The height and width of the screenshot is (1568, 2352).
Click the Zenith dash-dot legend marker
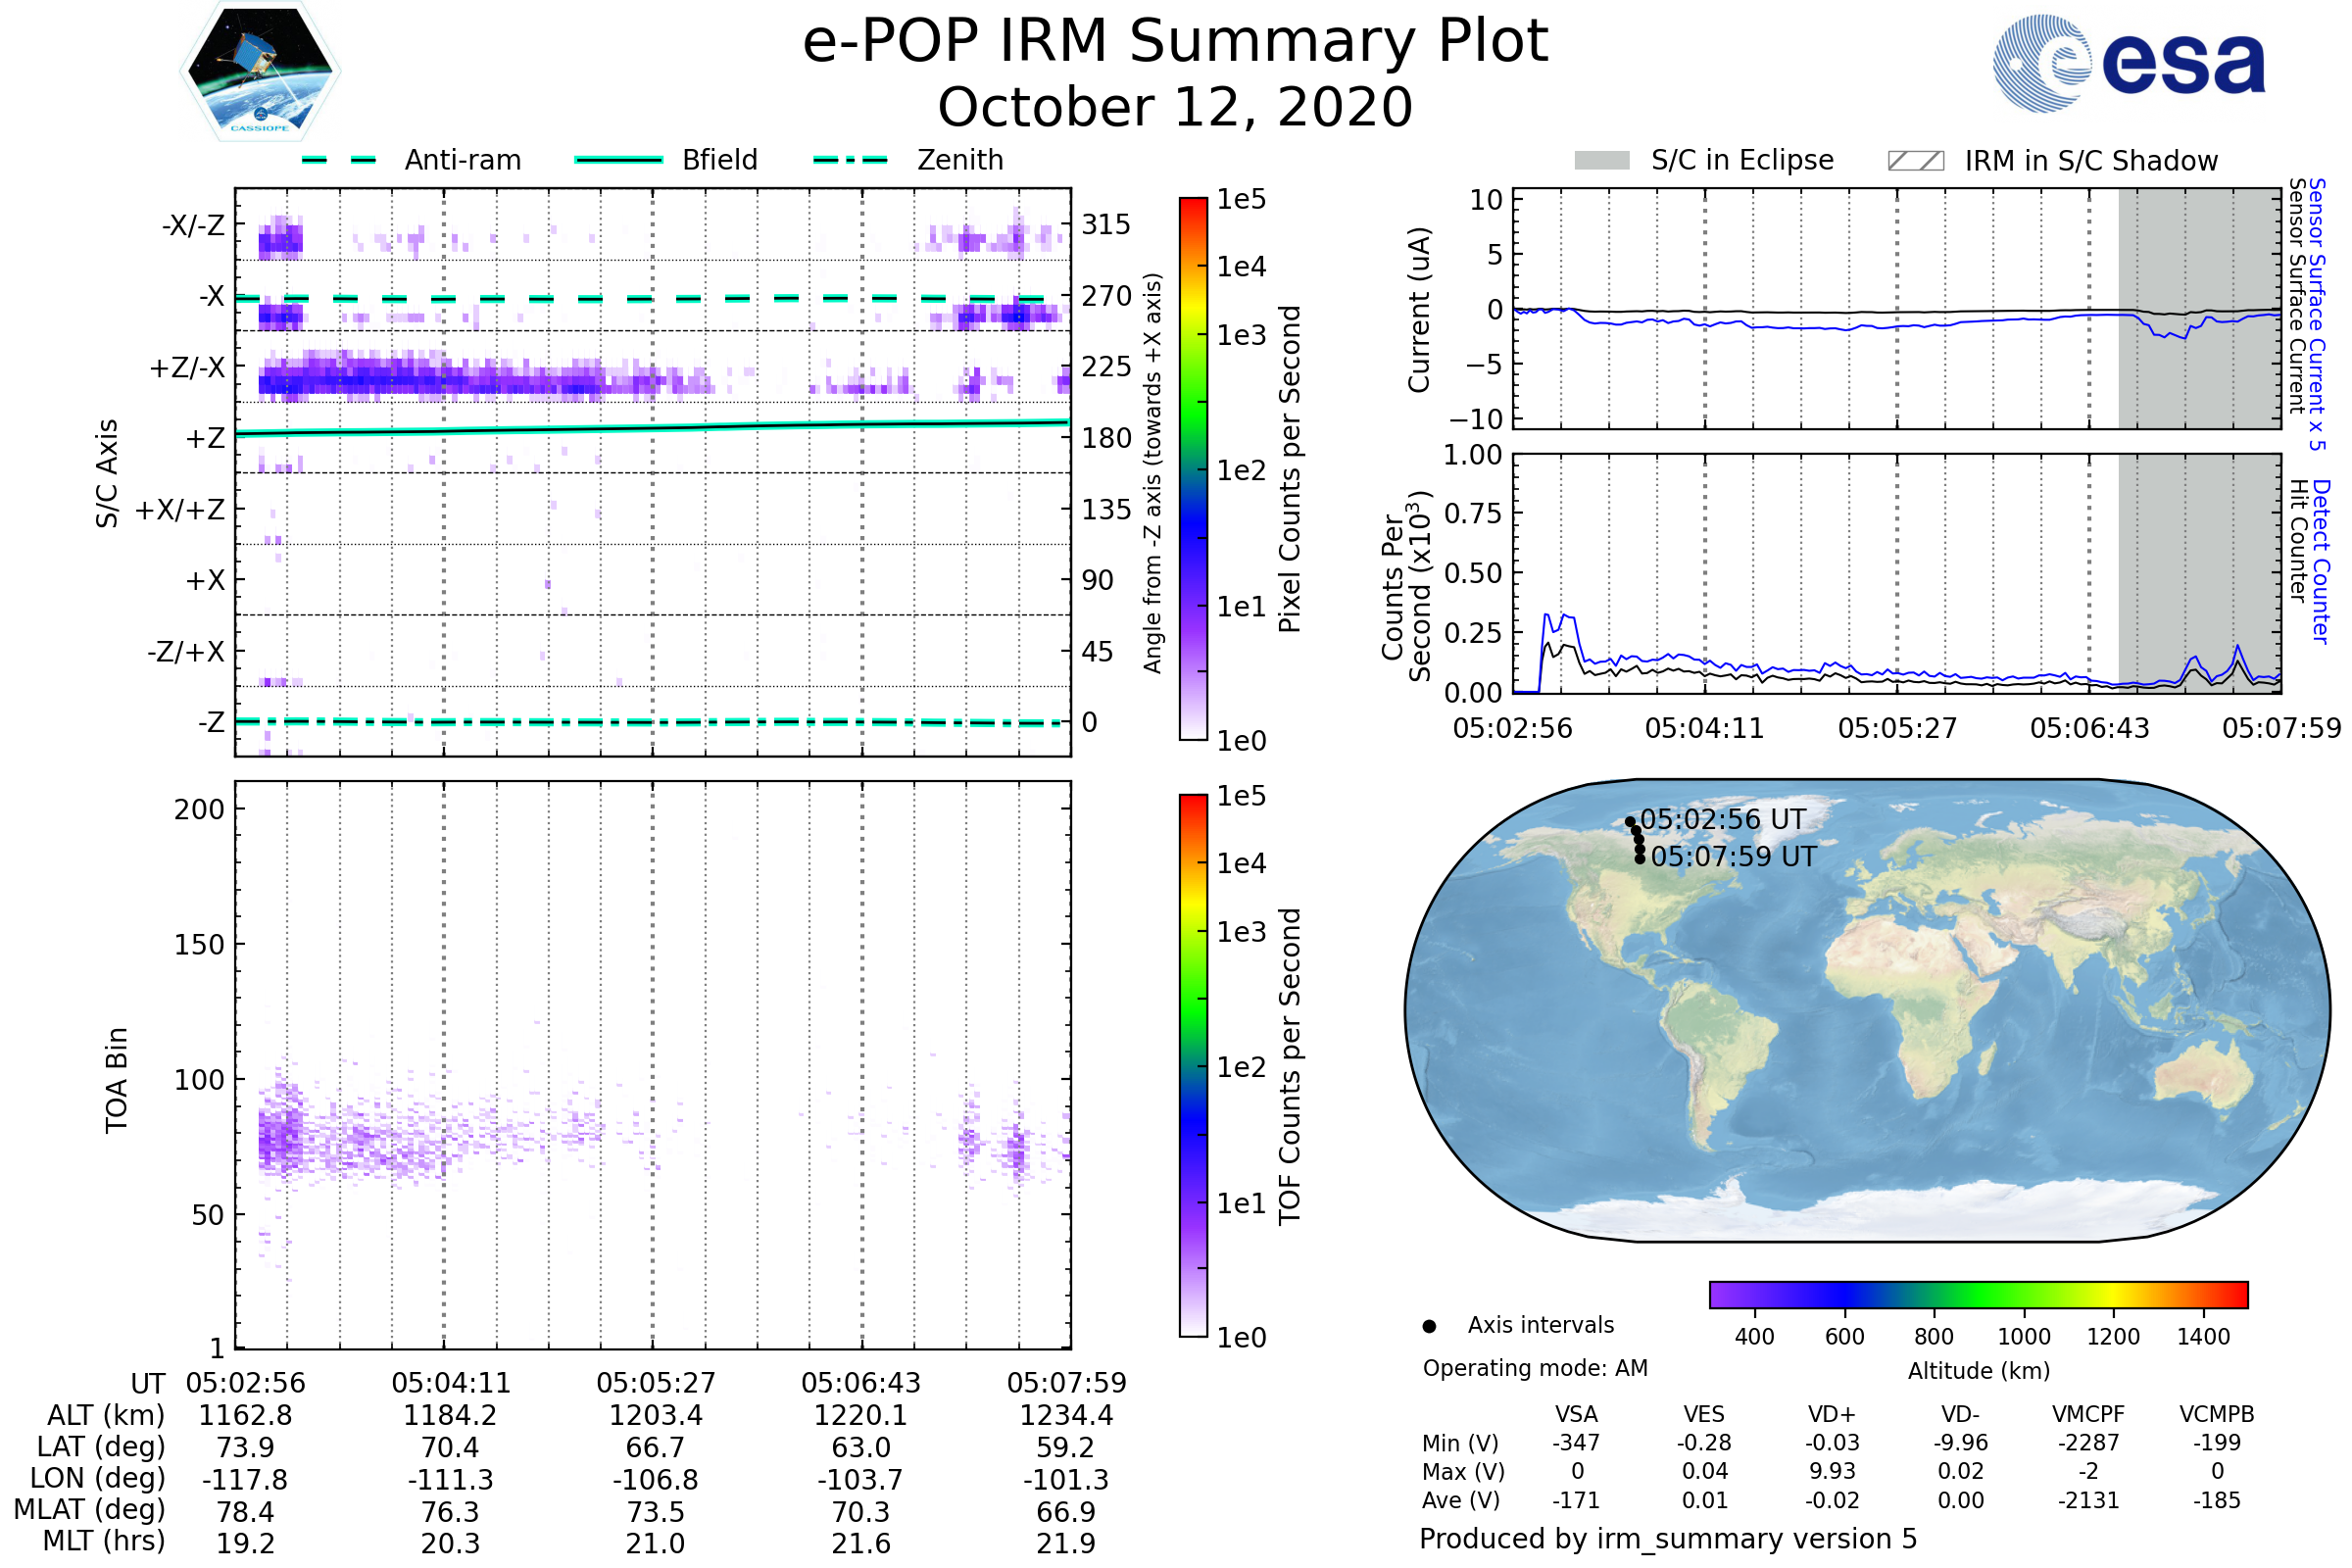850,160
